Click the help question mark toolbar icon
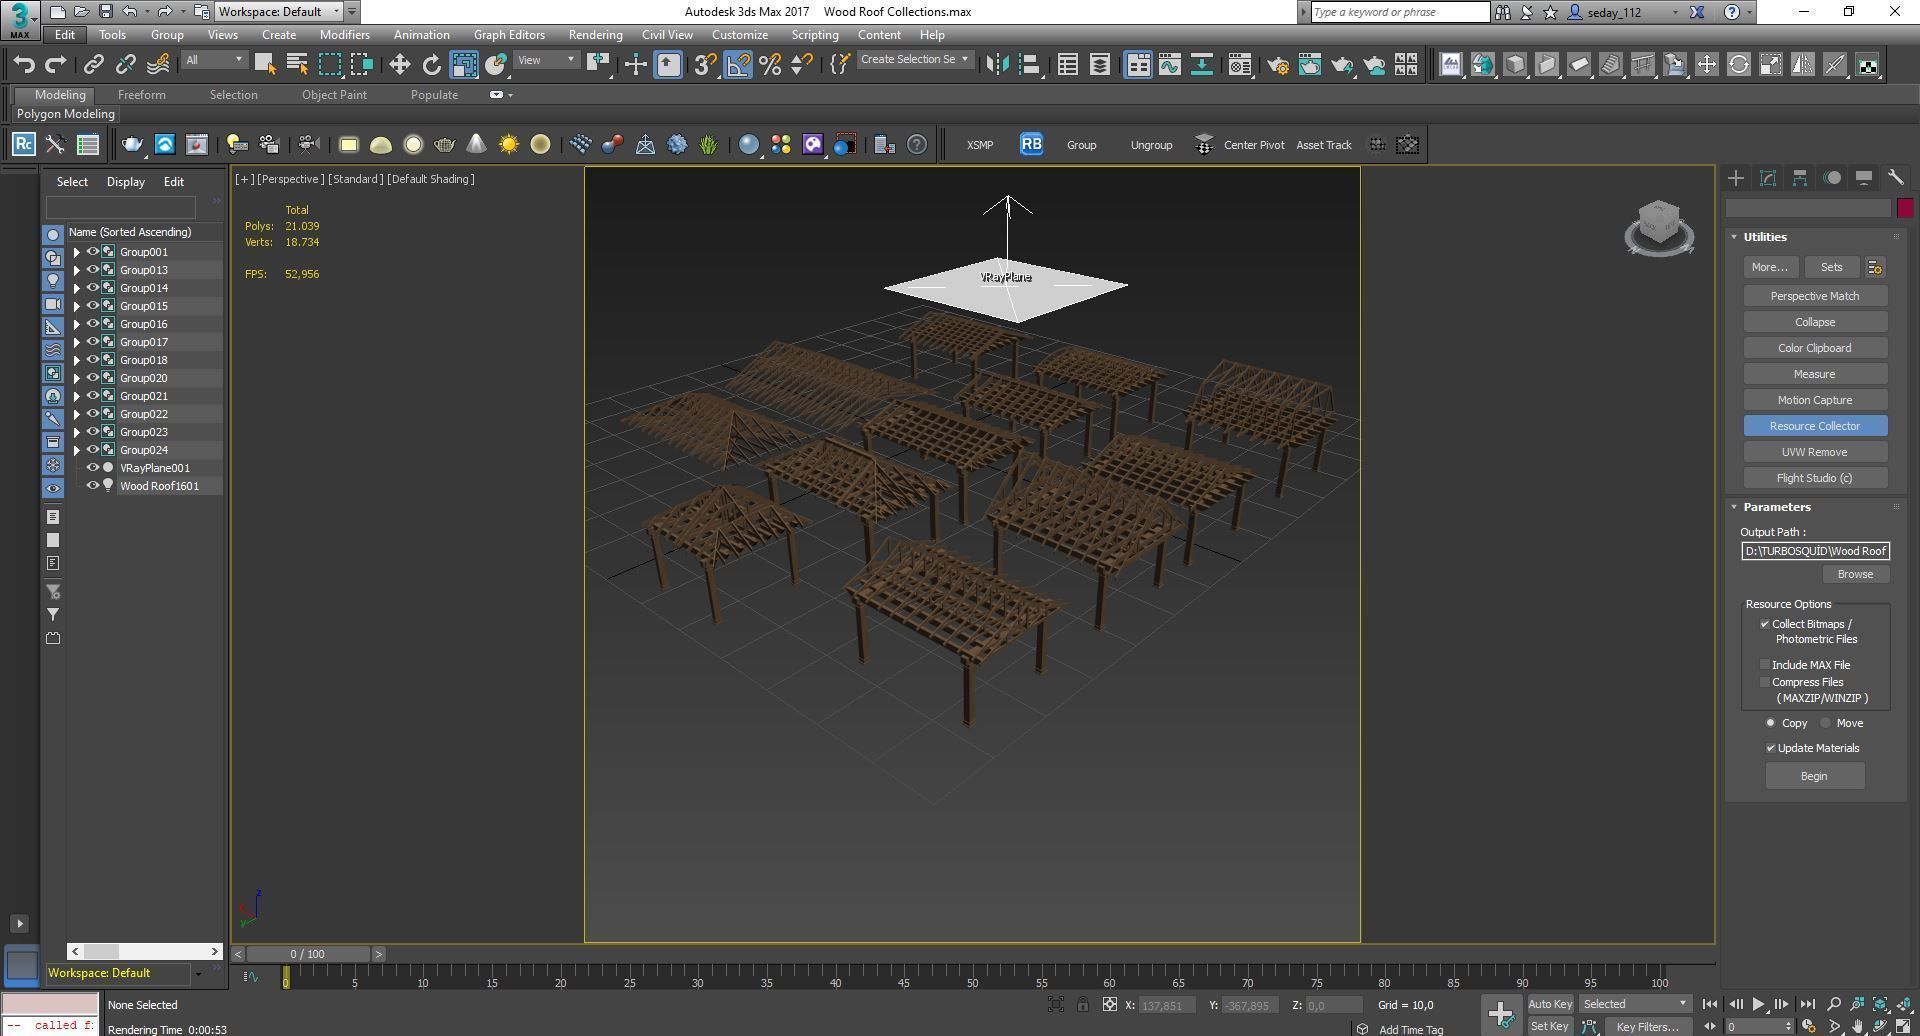1920x1036 pixels. 917,145
